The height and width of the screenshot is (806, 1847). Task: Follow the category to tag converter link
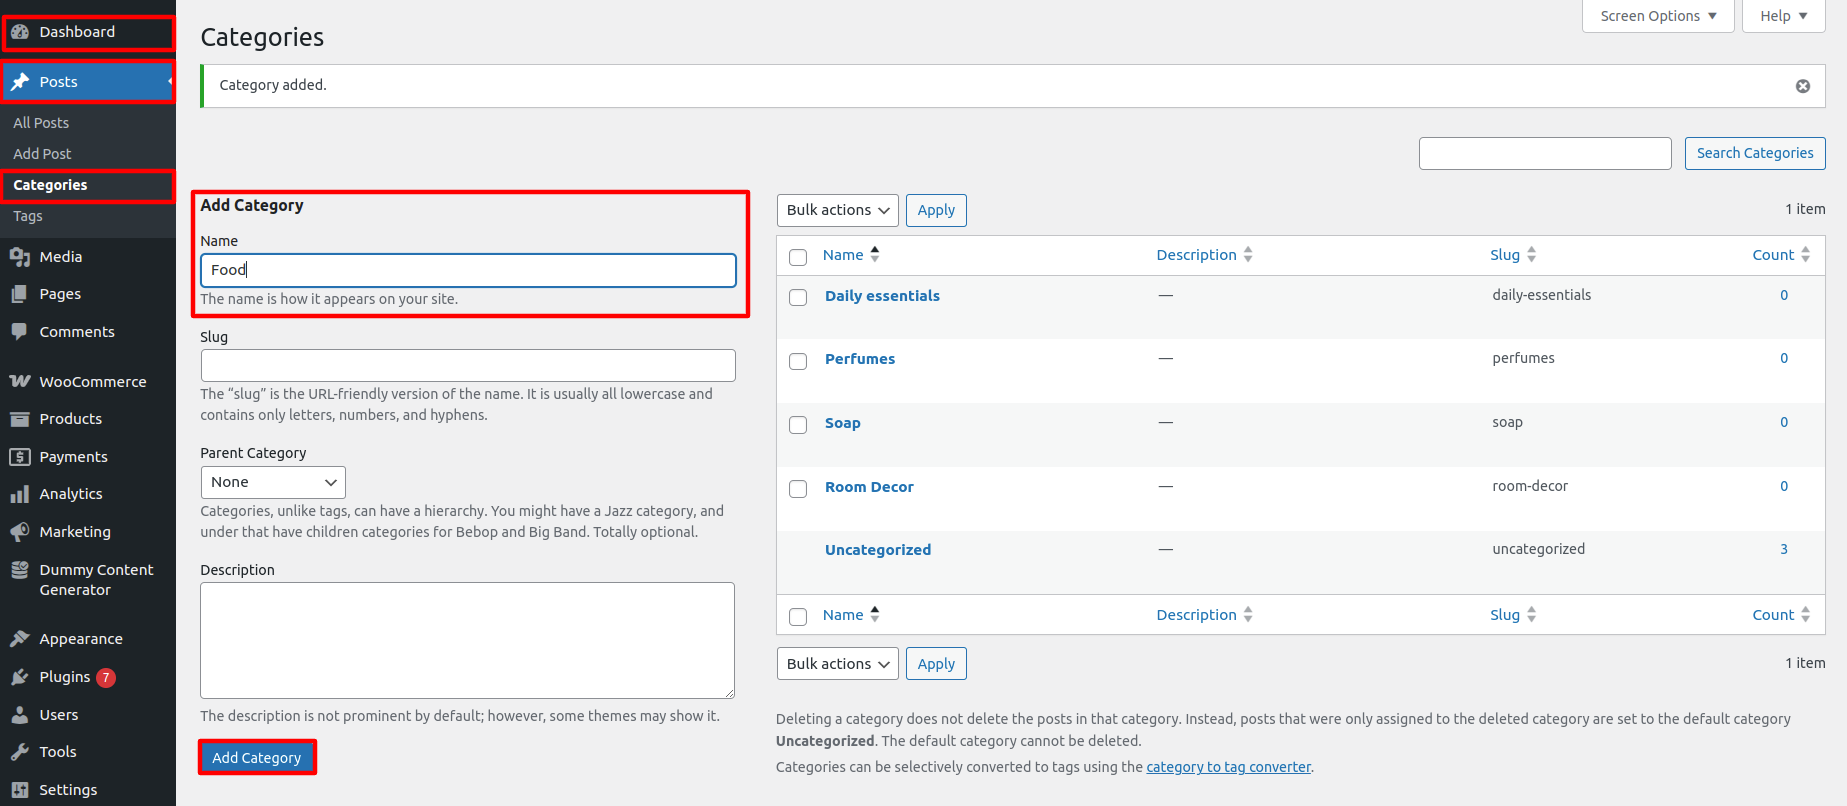coord(1228,767)
